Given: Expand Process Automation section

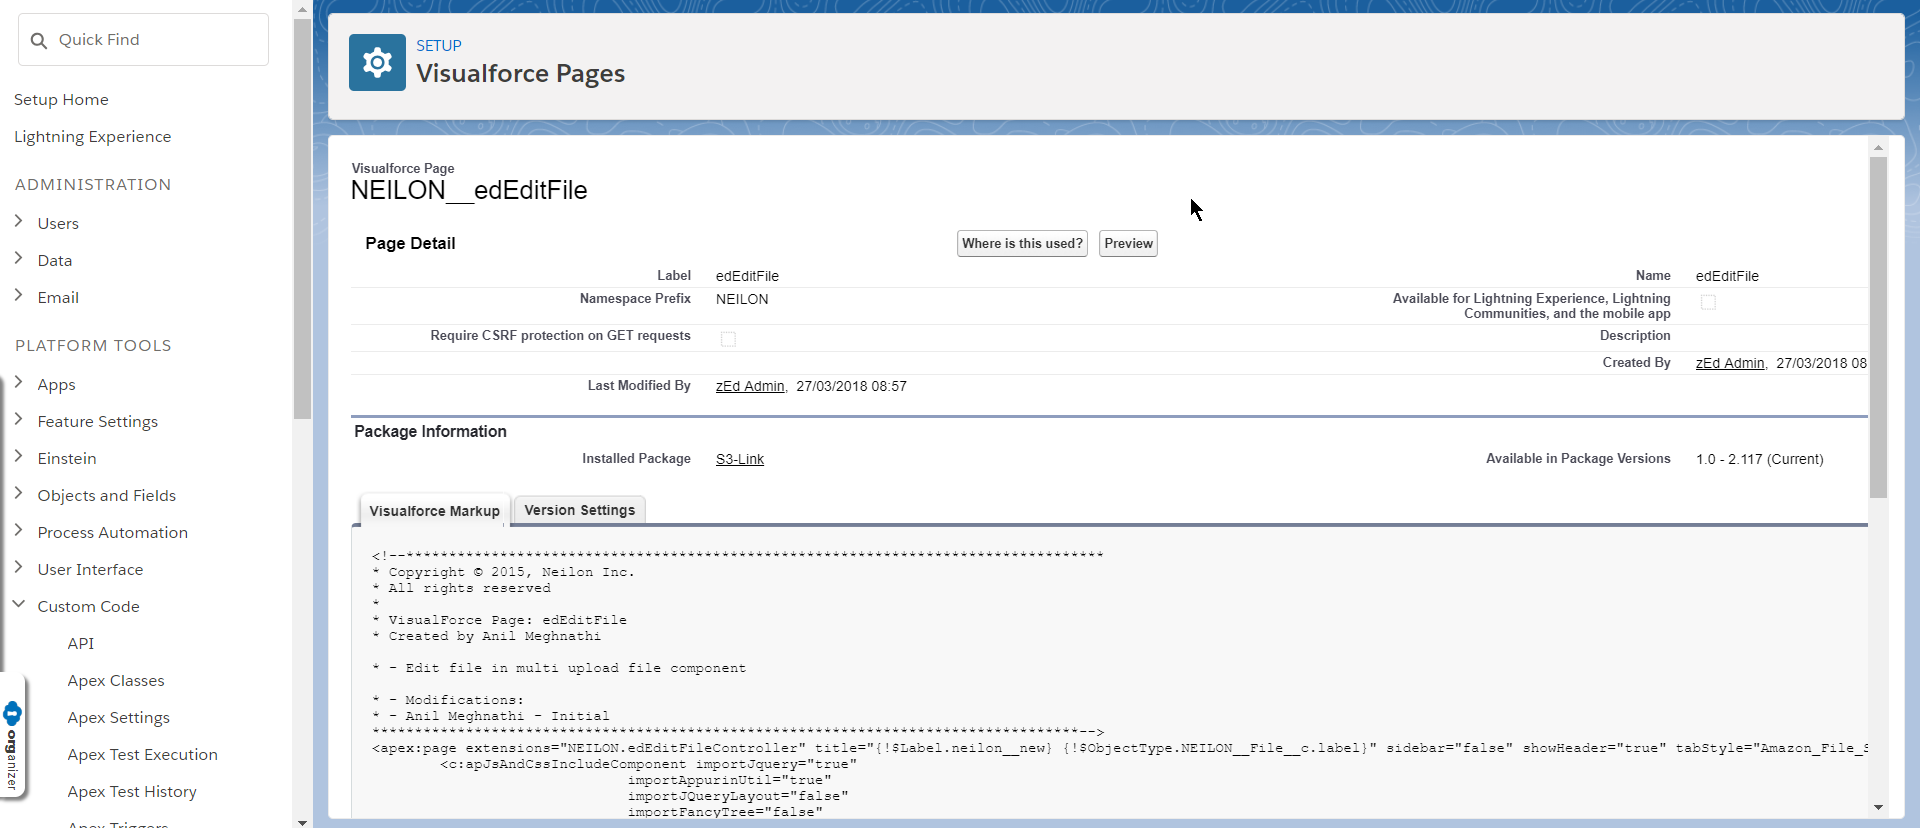Looking at the screenshot, I should coord(18,530).
